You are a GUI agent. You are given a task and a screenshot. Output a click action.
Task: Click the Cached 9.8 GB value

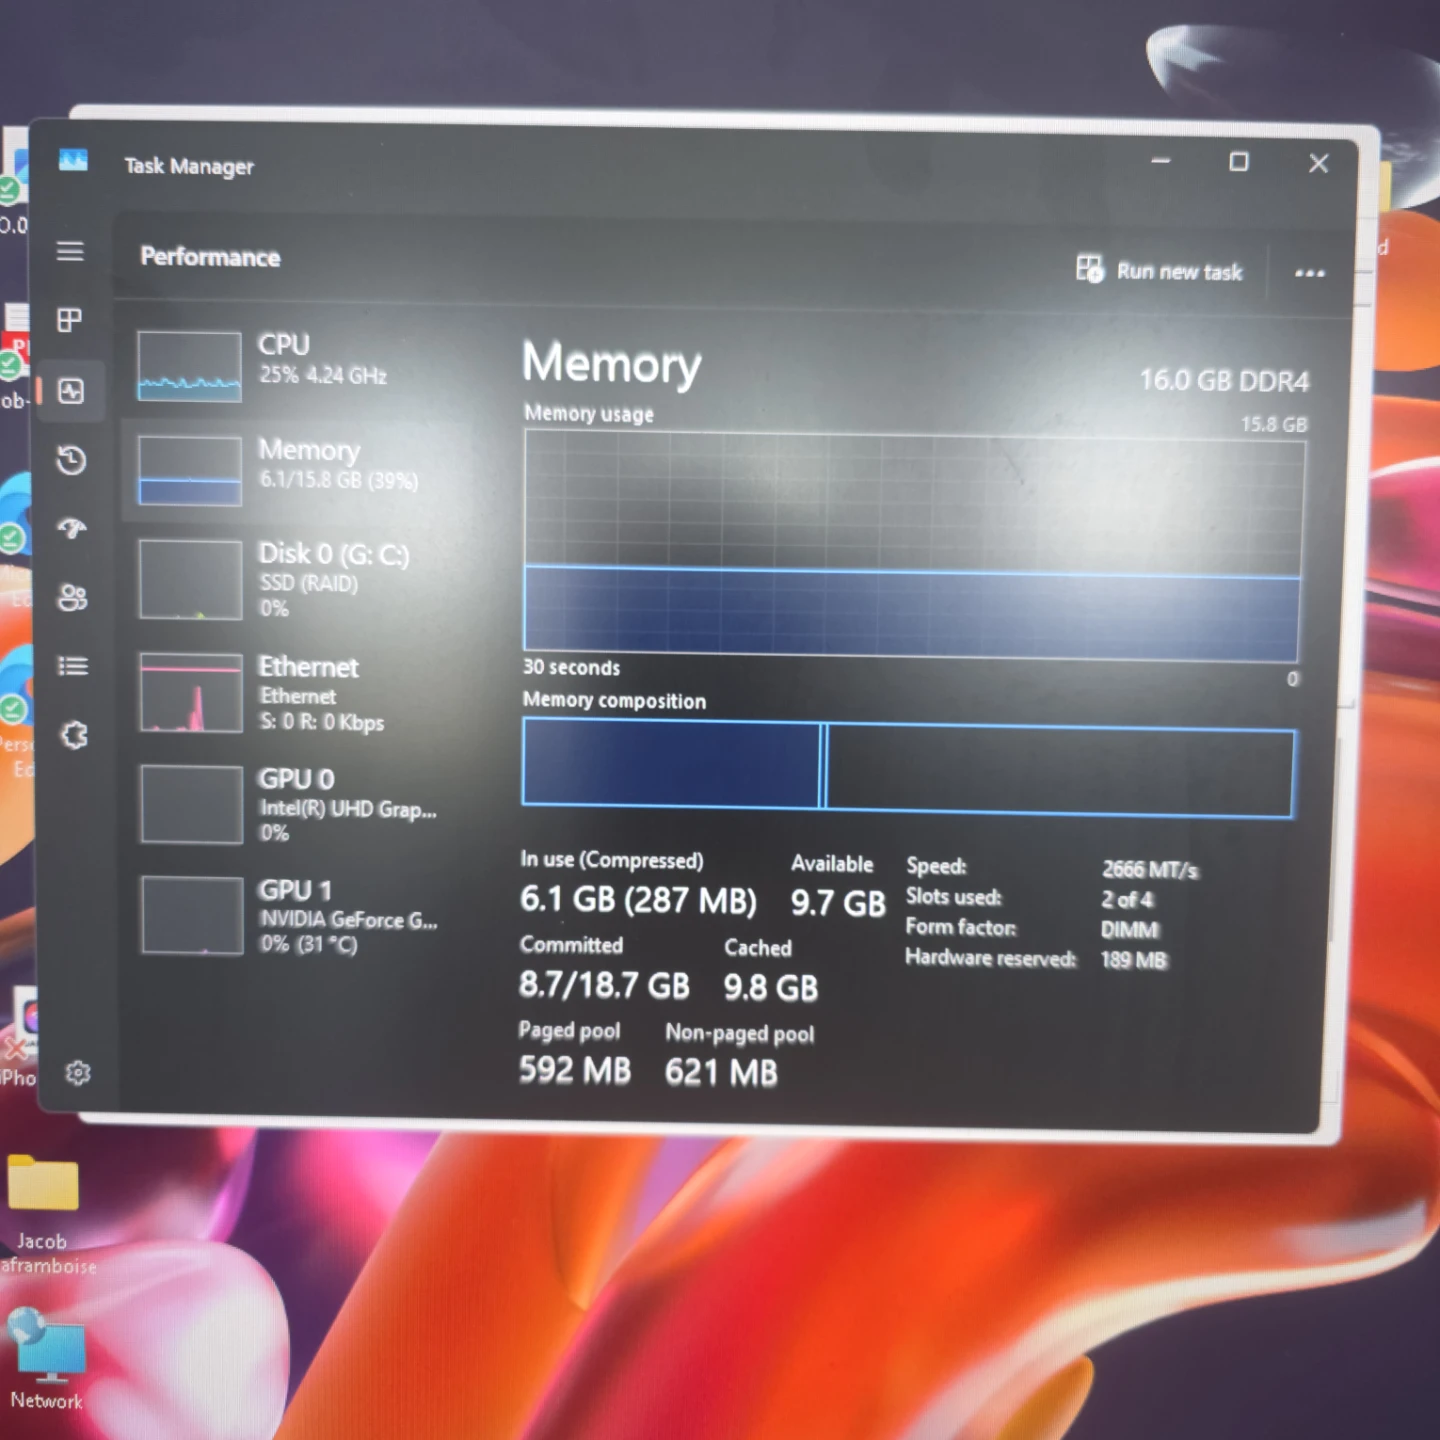[x=771, y=988]
